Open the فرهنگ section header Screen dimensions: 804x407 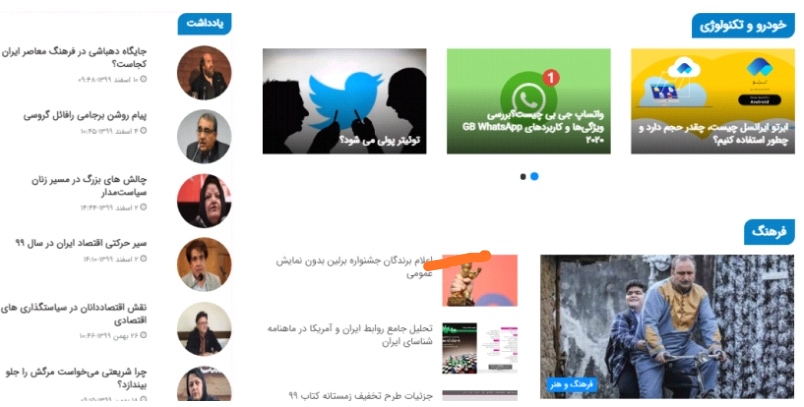click(x=769, y=232)
